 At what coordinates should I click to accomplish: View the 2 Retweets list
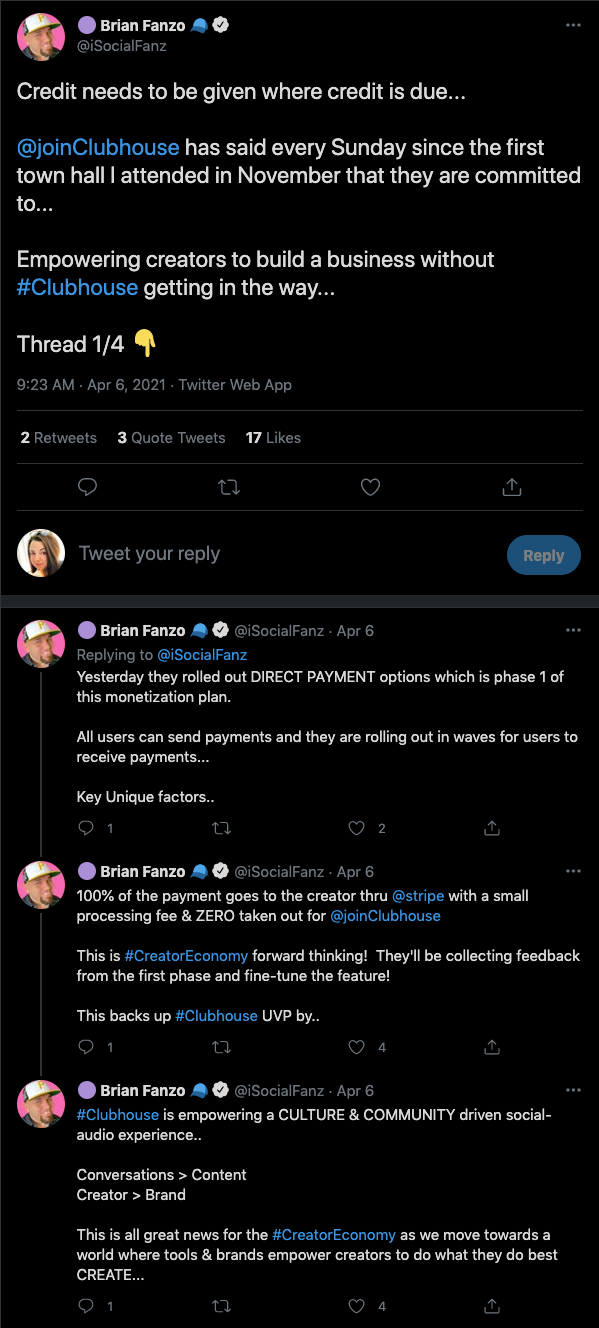pos(57,437)
